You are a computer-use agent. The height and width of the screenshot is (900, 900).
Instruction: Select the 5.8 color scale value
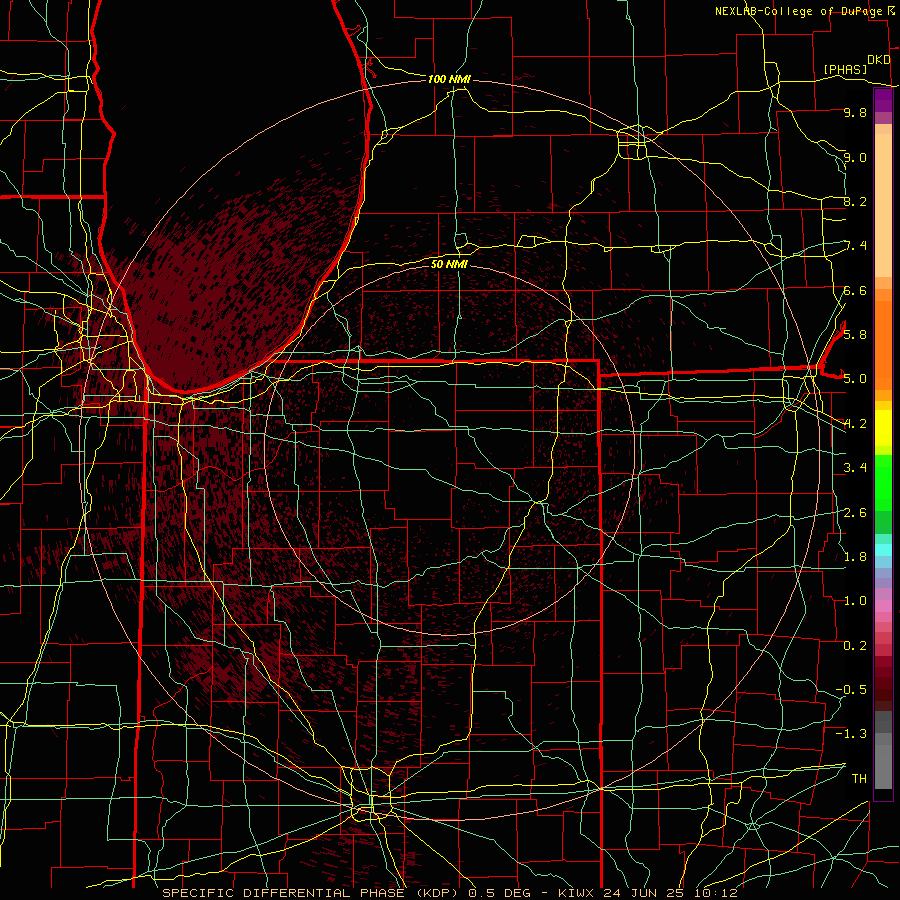click(x=855, y=334)
